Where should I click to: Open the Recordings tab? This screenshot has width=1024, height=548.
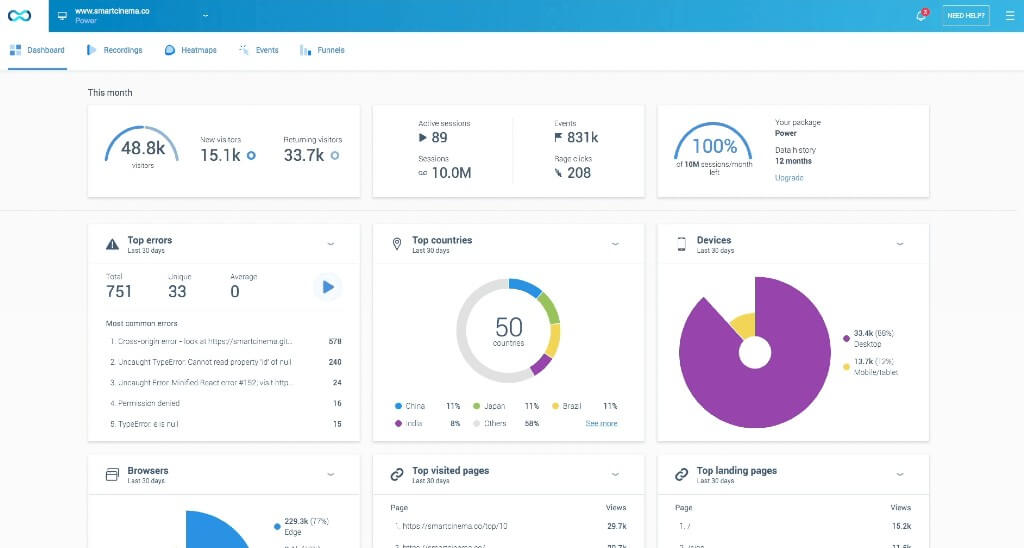pos(114,50)
